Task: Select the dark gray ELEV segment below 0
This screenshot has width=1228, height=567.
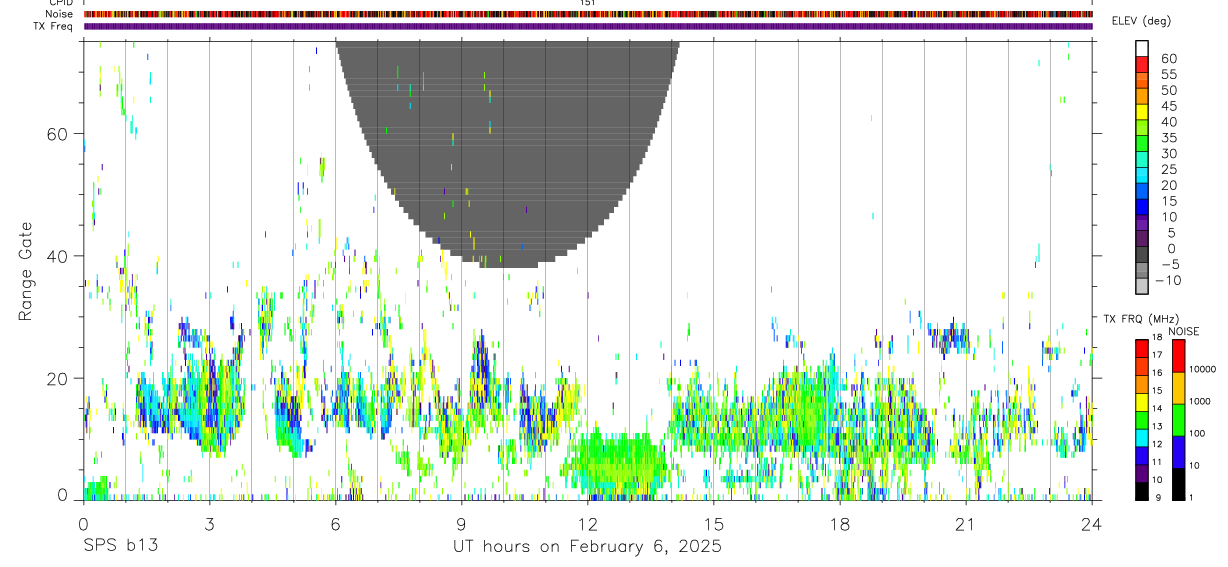Action: (x=1142, y=254)
